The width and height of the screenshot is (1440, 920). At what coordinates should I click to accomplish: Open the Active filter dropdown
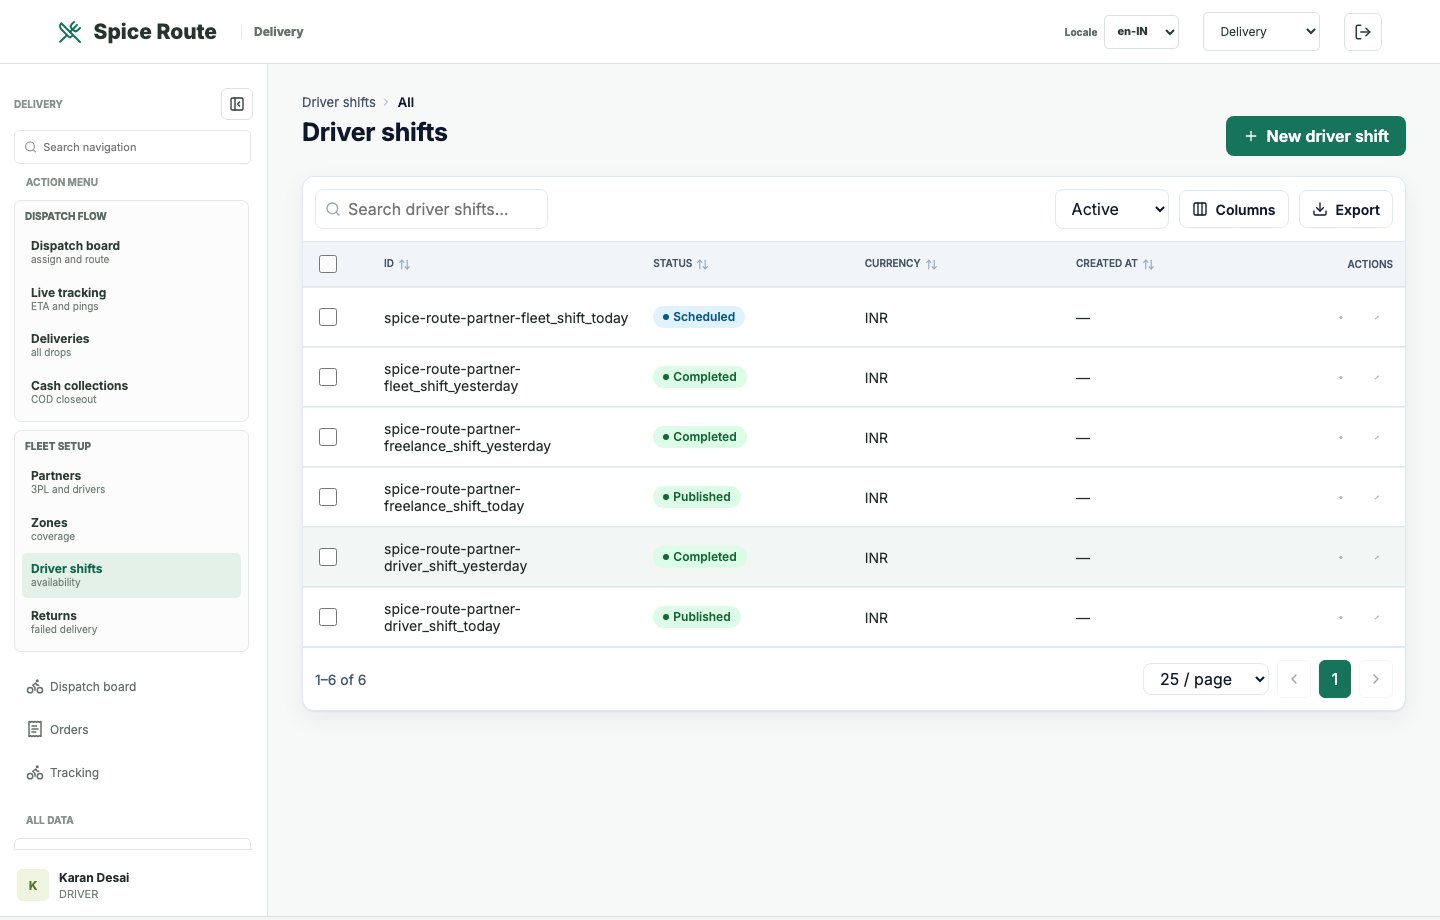[x=1113, y=209]
